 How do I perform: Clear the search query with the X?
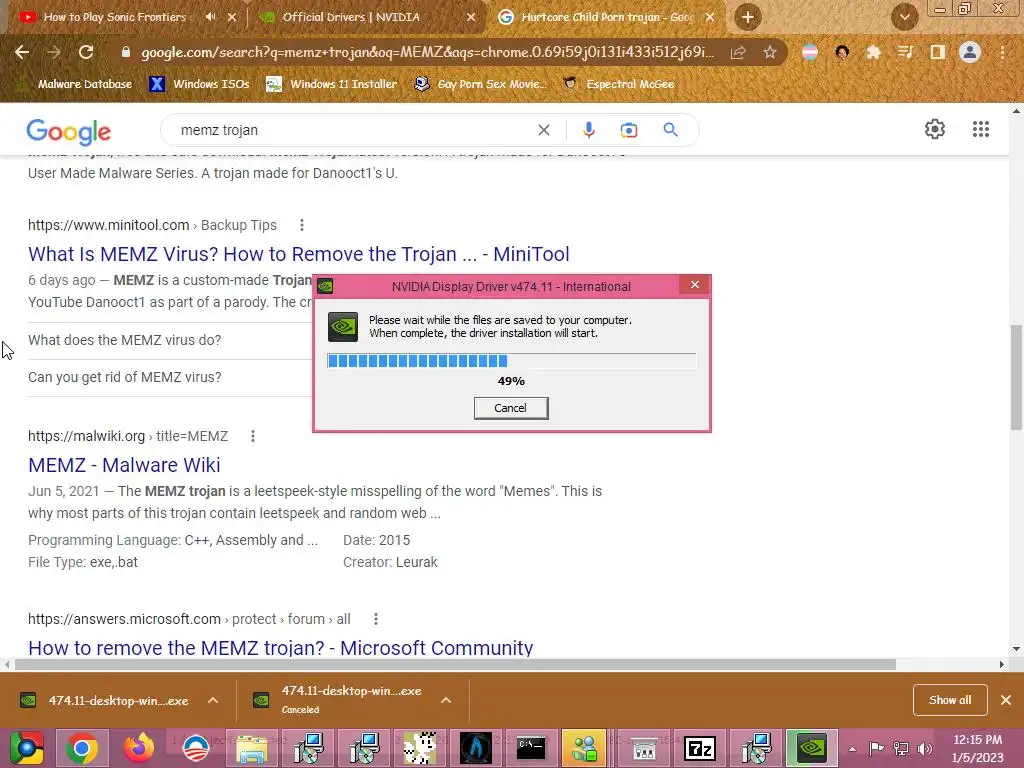click(x=543, y=130)
